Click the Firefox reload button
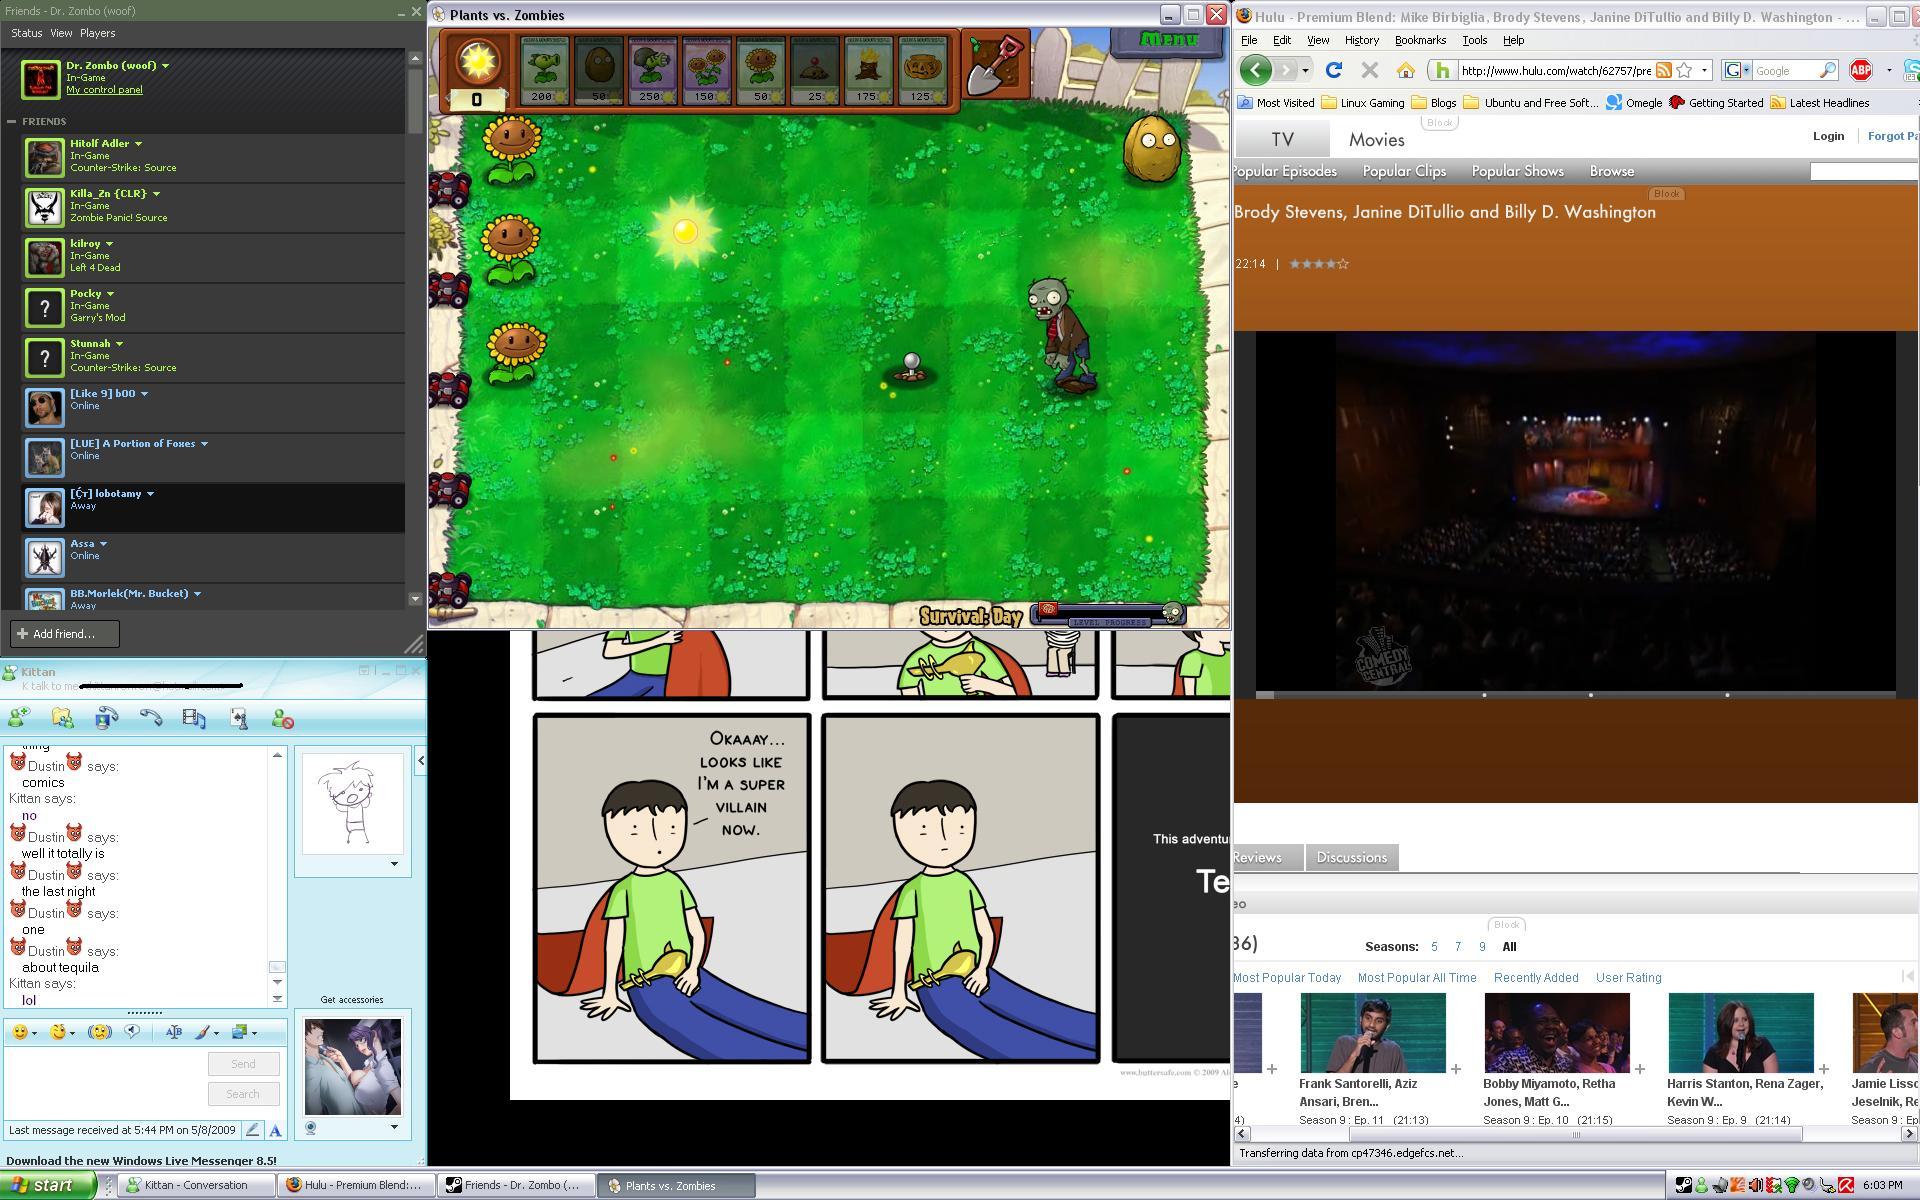Image resolution: width=1920 pixels, height=1200 pixels. [1333, 70]
